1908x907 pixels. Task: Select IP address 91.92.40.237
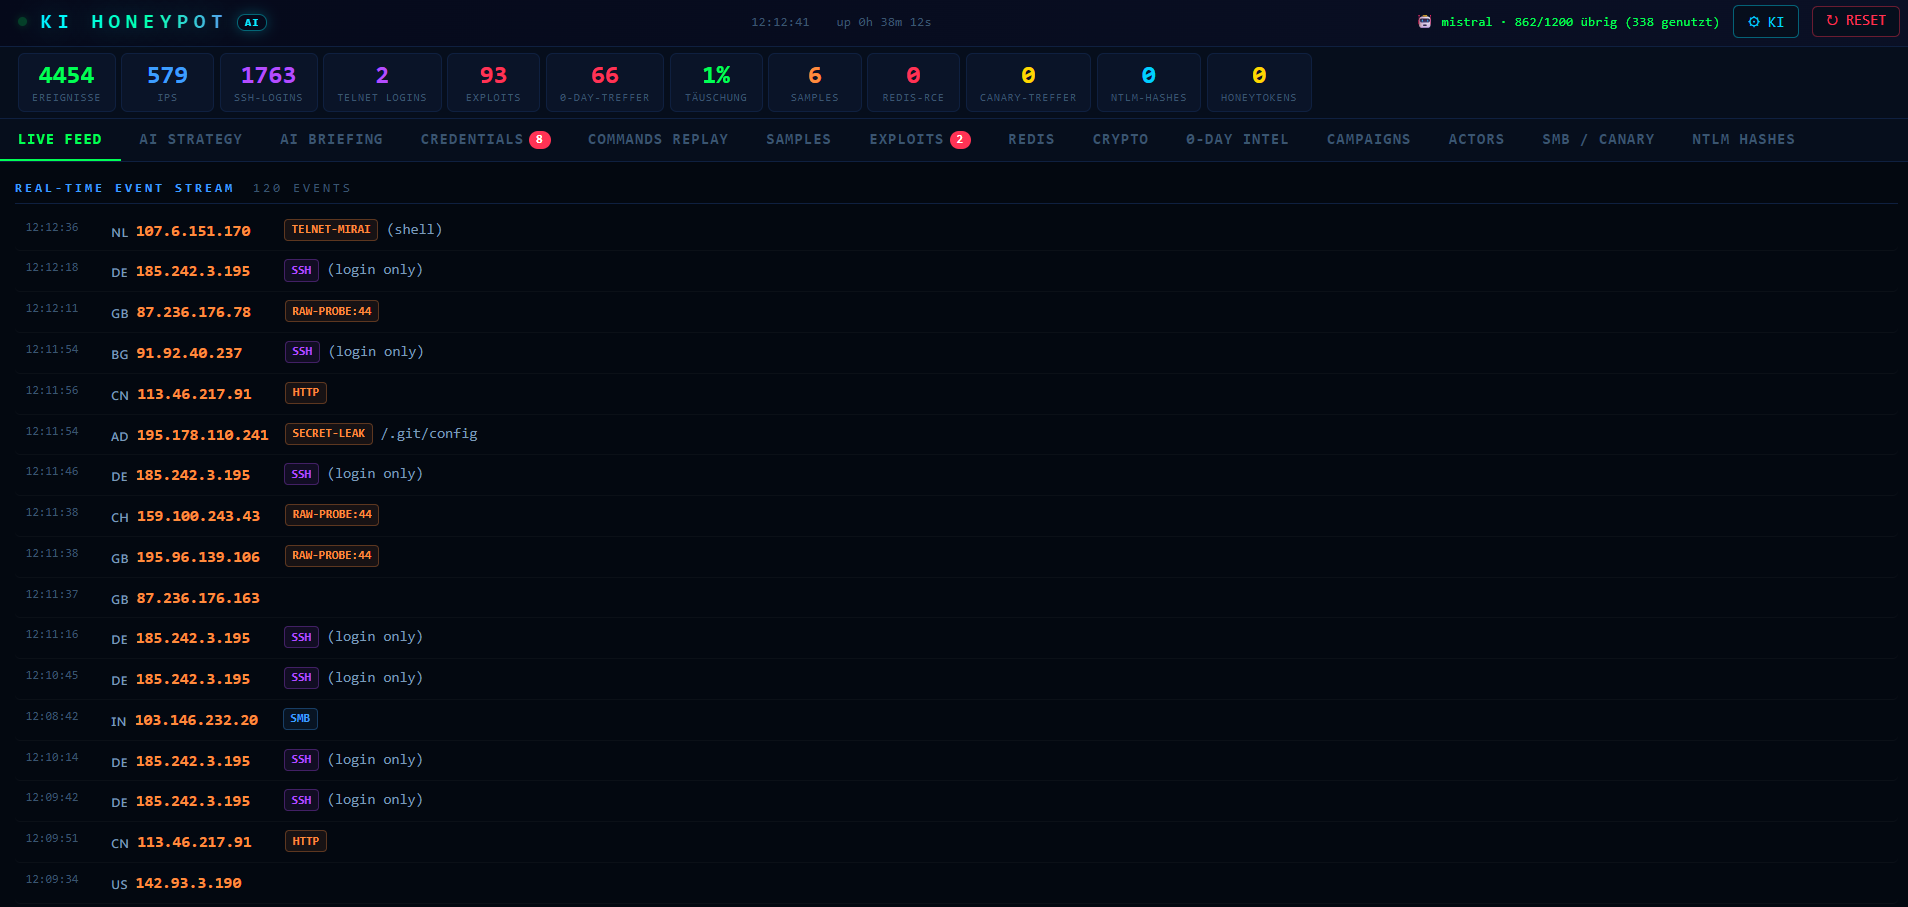189,353
